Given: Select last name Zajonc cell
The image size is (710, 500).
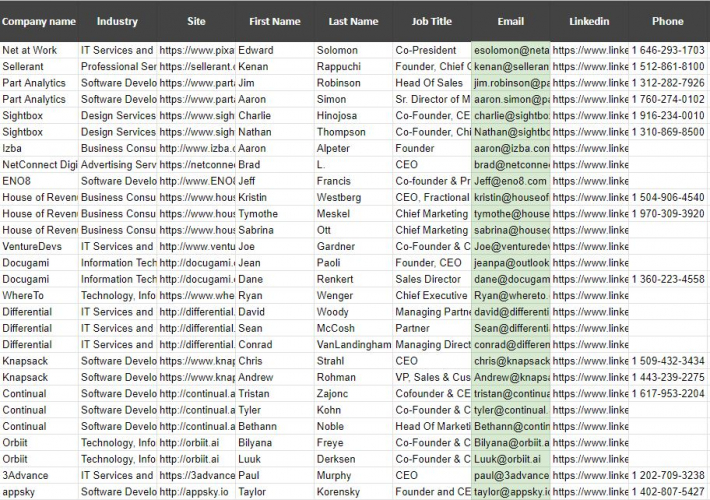Looking at the screenshot, I should tap(353, 394).
